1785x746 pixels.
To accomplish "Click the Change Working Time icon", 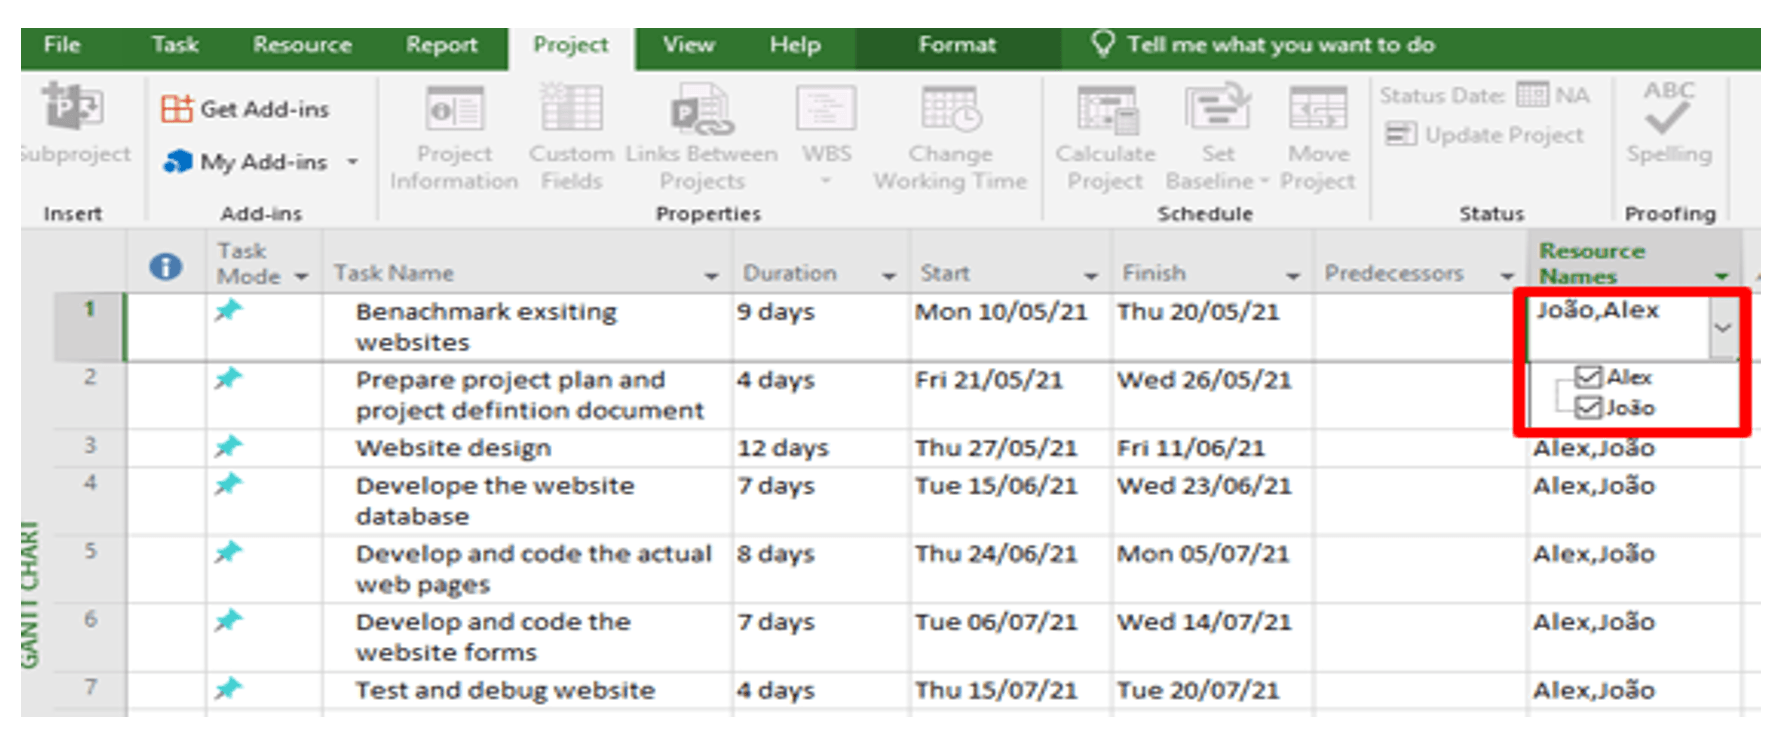I will coord(950,110).
